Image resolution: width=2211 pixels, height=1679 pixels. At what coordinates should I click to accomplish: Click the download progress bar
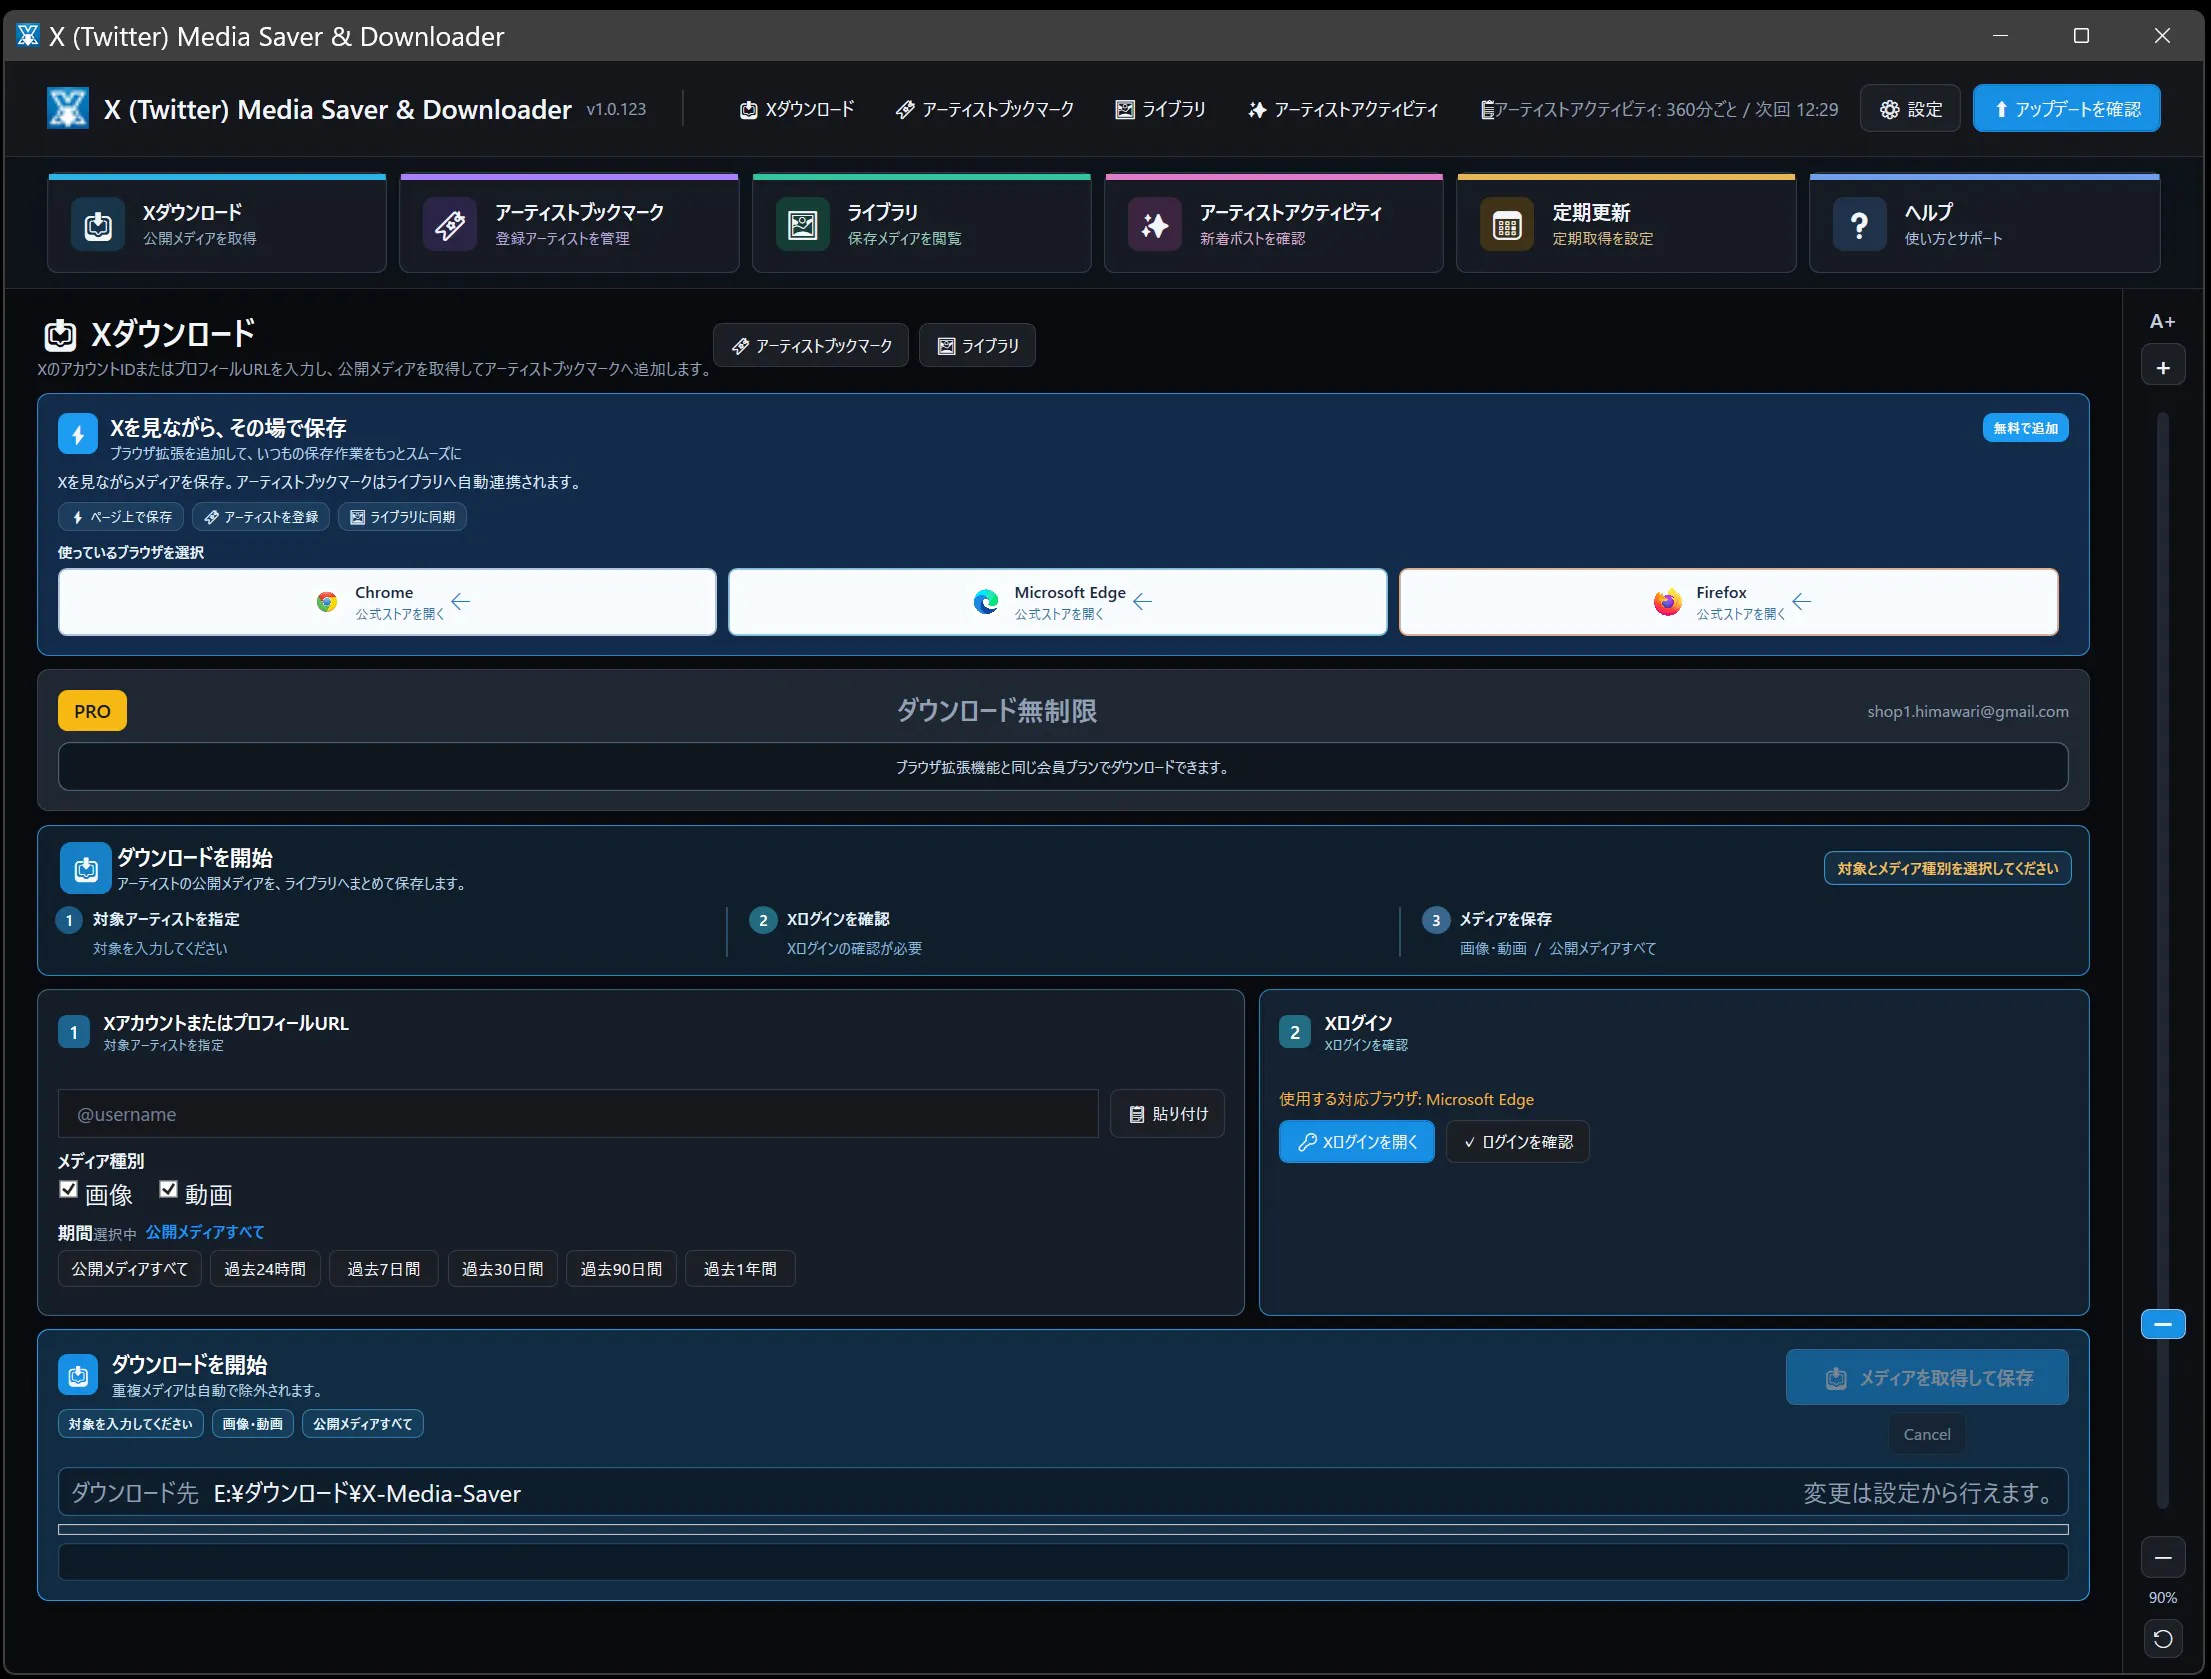[x=1063, y=1529]
